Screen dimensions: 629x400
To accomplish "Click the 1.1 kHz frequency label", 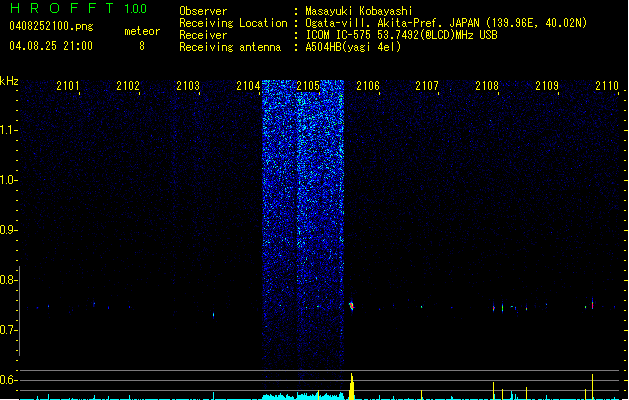I will pyautogui.click(x=8, y=130).
